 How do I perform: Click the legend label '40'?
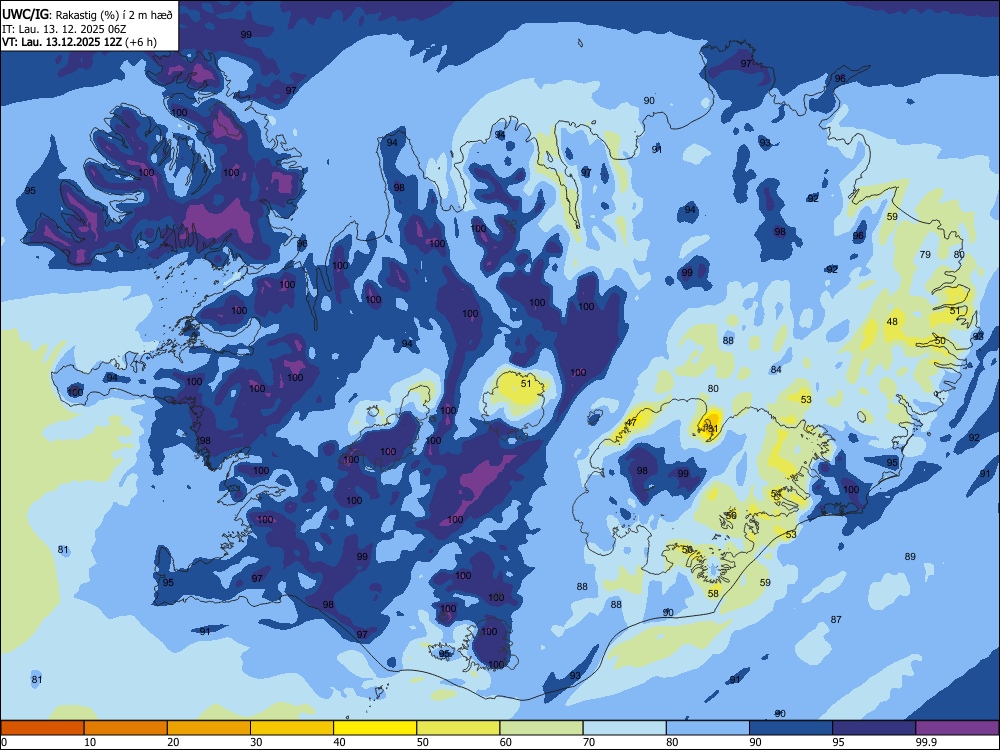tap(340, 742)
